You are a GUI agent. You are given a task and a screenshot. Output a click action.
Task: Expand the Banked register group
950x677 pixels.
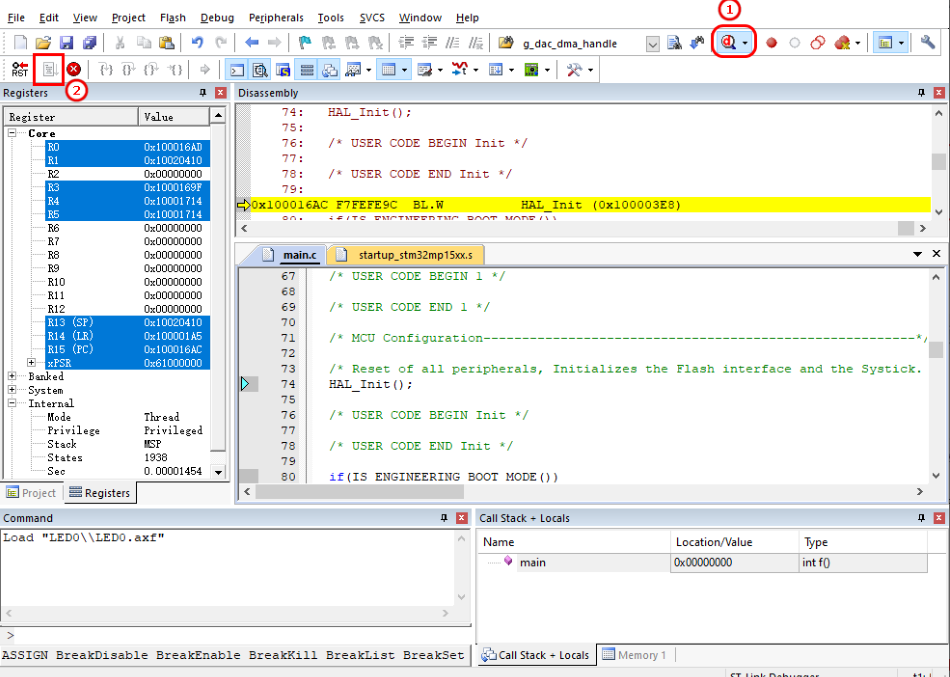point(12,376)
